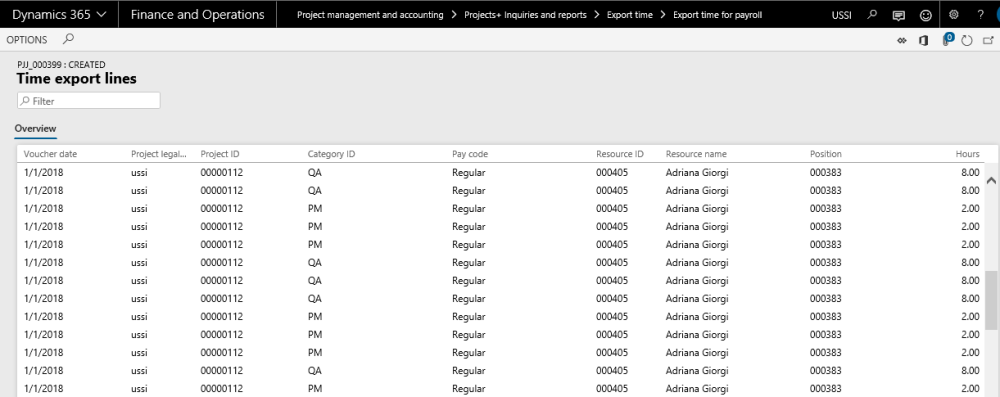Click the Hours column header

(967, 154)
